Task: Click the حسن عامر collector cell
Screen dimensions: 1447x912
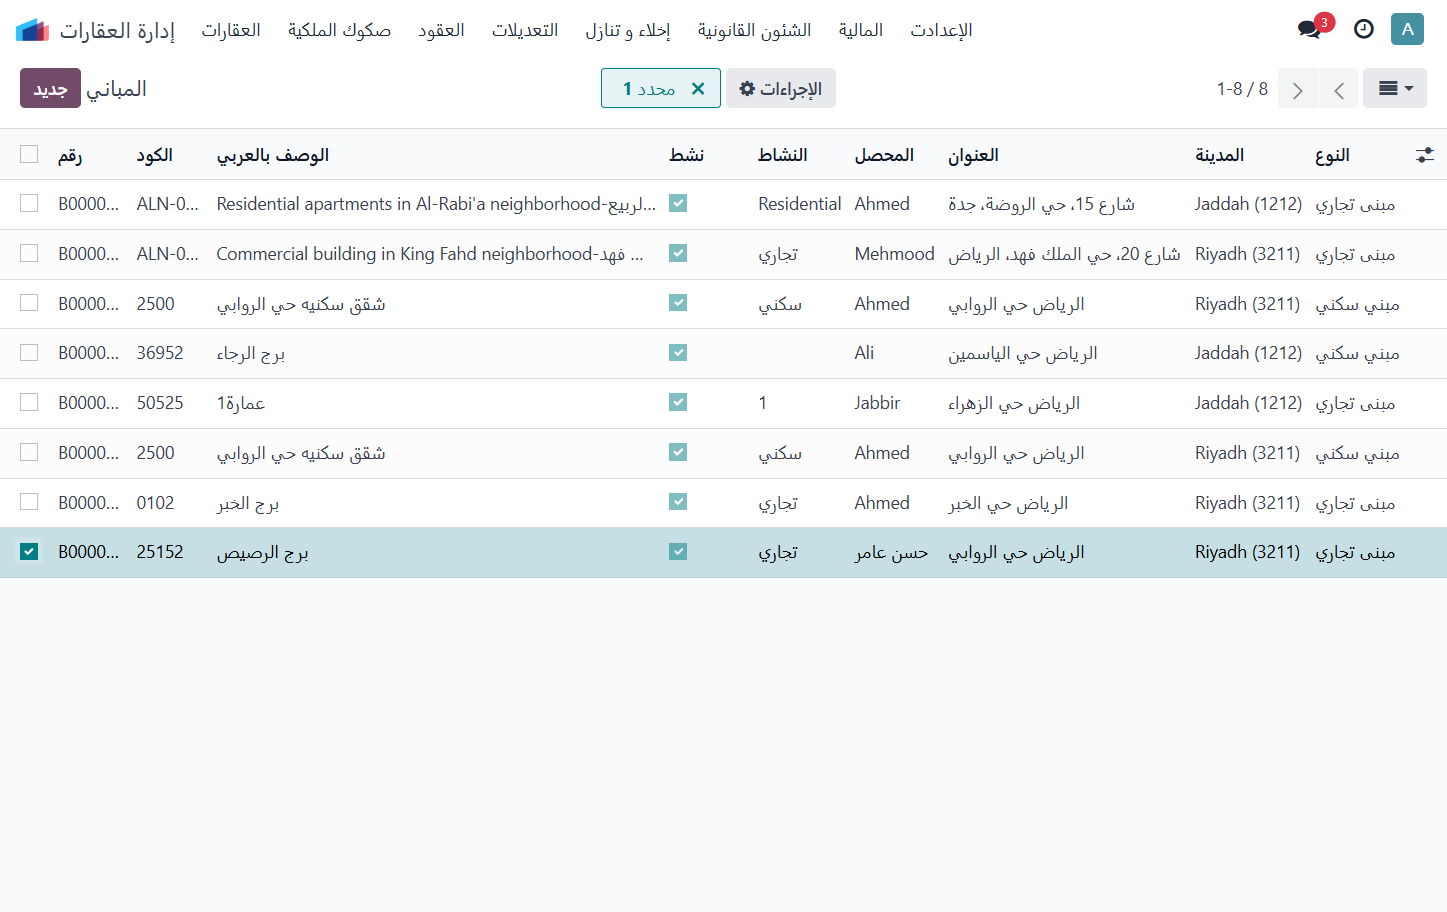Action: pos(891,552)
